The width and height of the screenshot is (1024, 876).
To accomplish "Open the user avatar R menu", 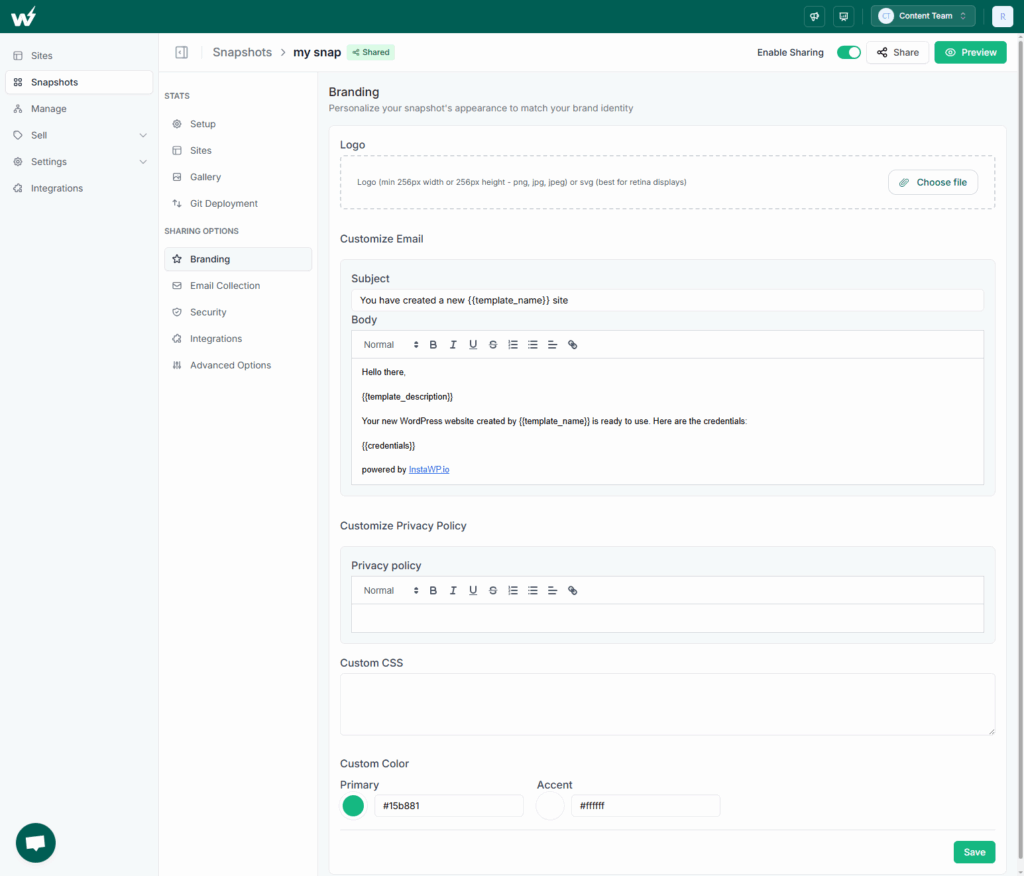I will click(x=1002, y=16).
